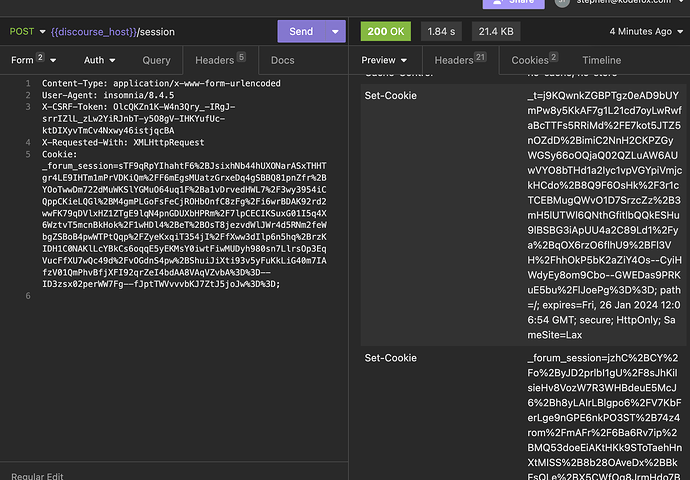
Task: Click the _t= Set-Cookie value
Action: point(604,215)
